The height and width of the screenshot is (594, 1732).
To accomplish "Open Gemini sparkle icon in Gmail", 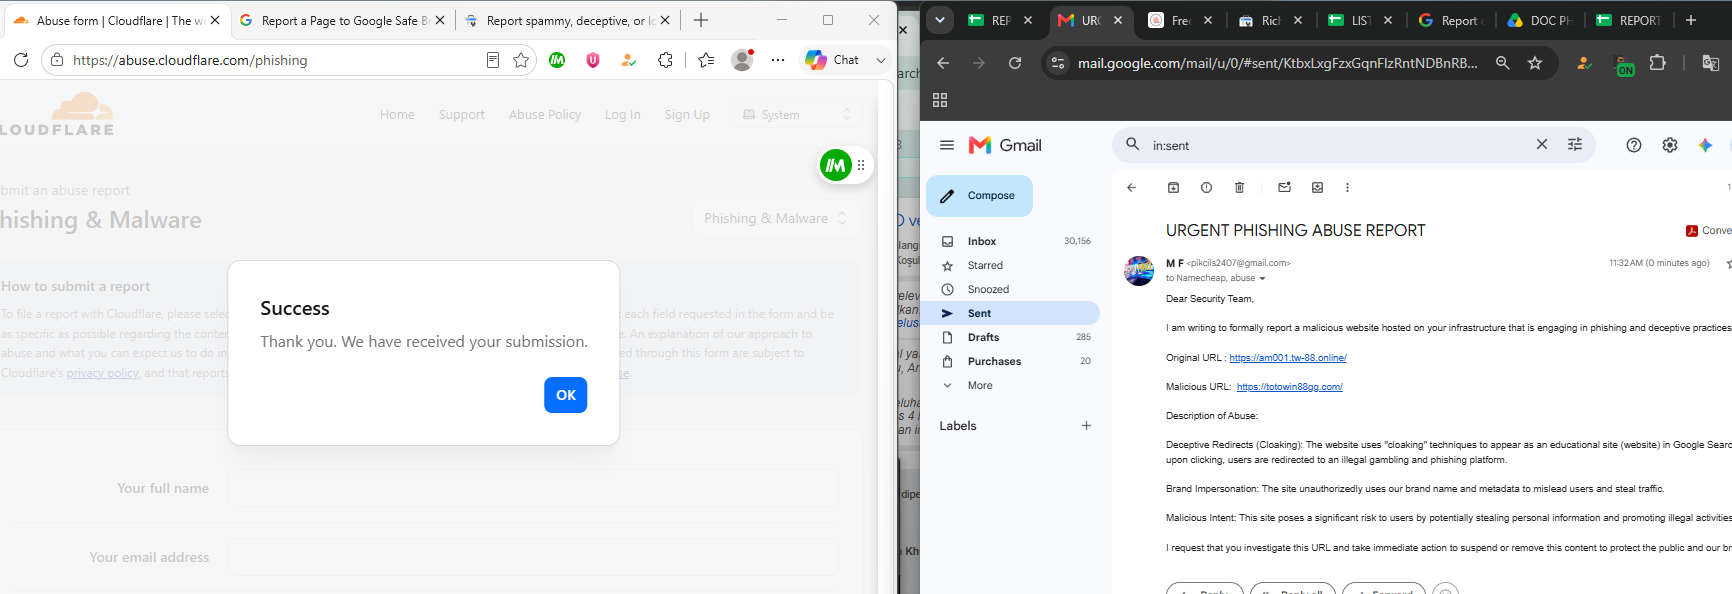I will coord(1706,145).
